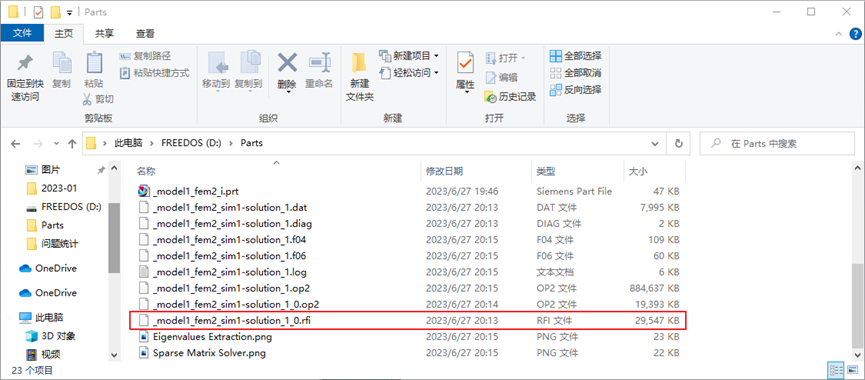Click Select none (全部取消)
865x380 pixels.
click(575, 73)
